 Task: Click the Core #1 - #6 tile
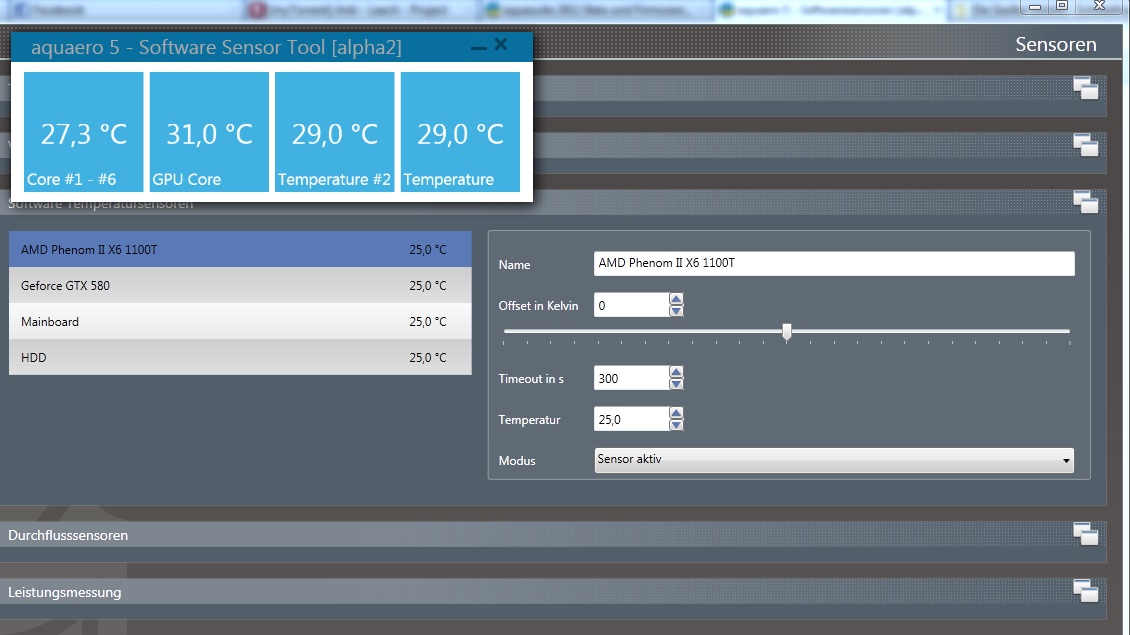coord(83,132)
